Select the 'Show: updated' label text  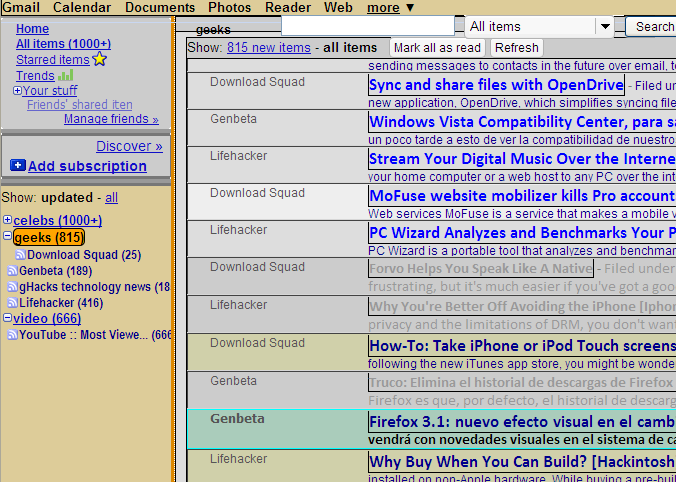[x=47, y=197]
